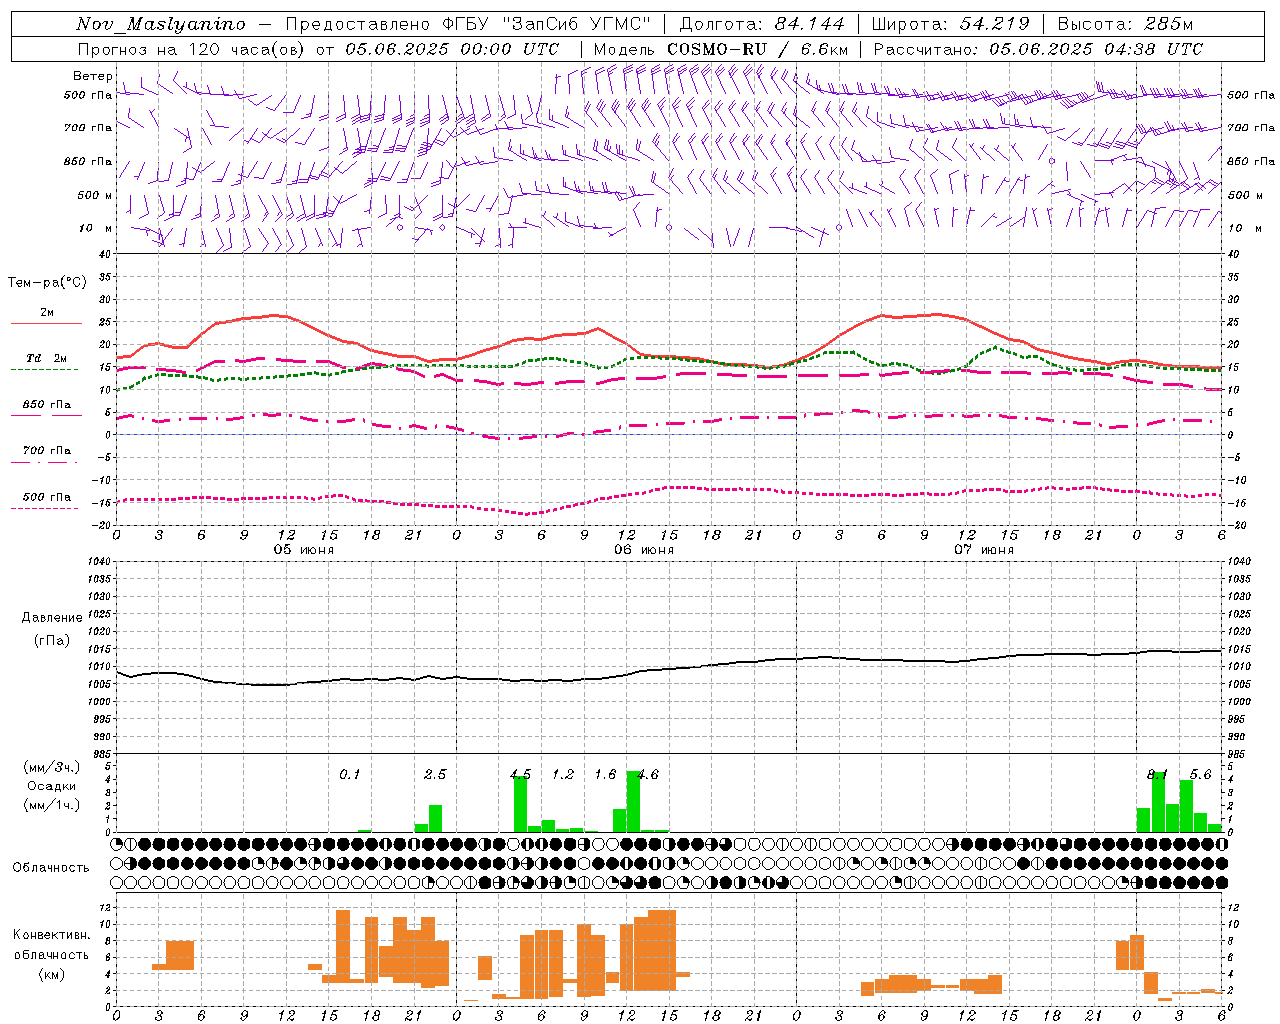
Task: Click the Конвективн. panel label
Action: tap(52, 935)
